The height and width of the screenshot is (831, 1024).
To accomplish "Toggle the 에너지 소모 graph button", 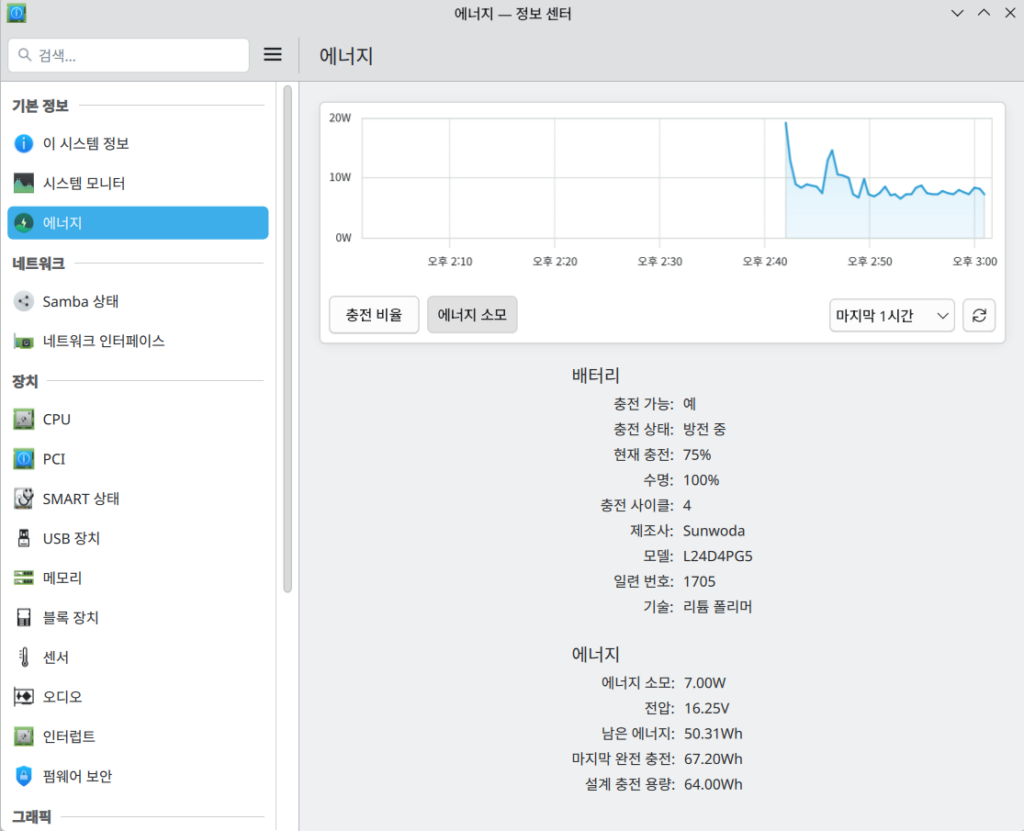I will pos(472,315).
